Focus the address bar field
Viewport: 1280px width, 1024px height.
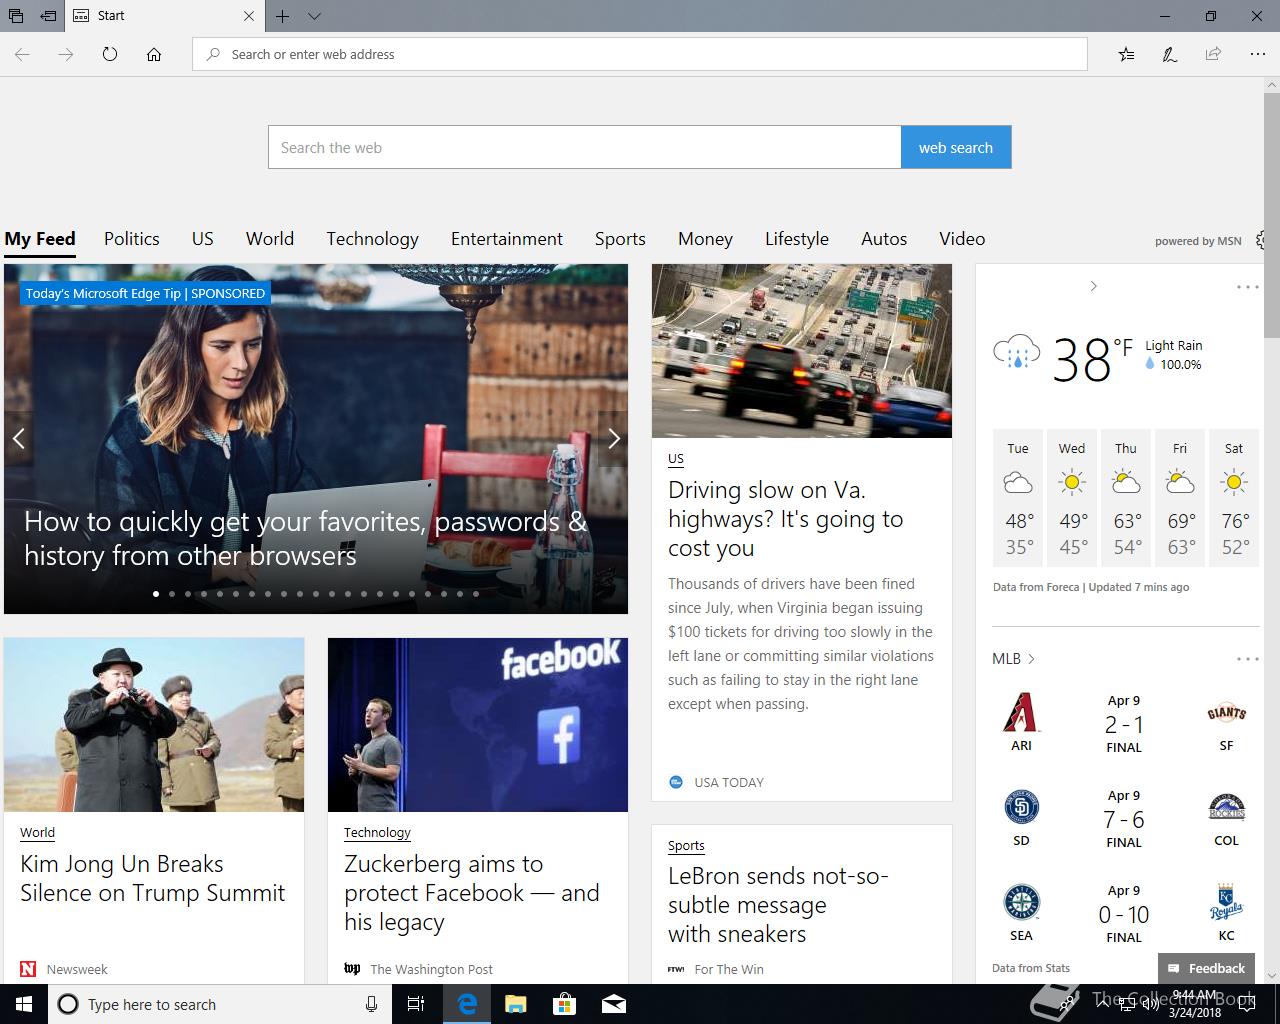(x=640, y=54)
